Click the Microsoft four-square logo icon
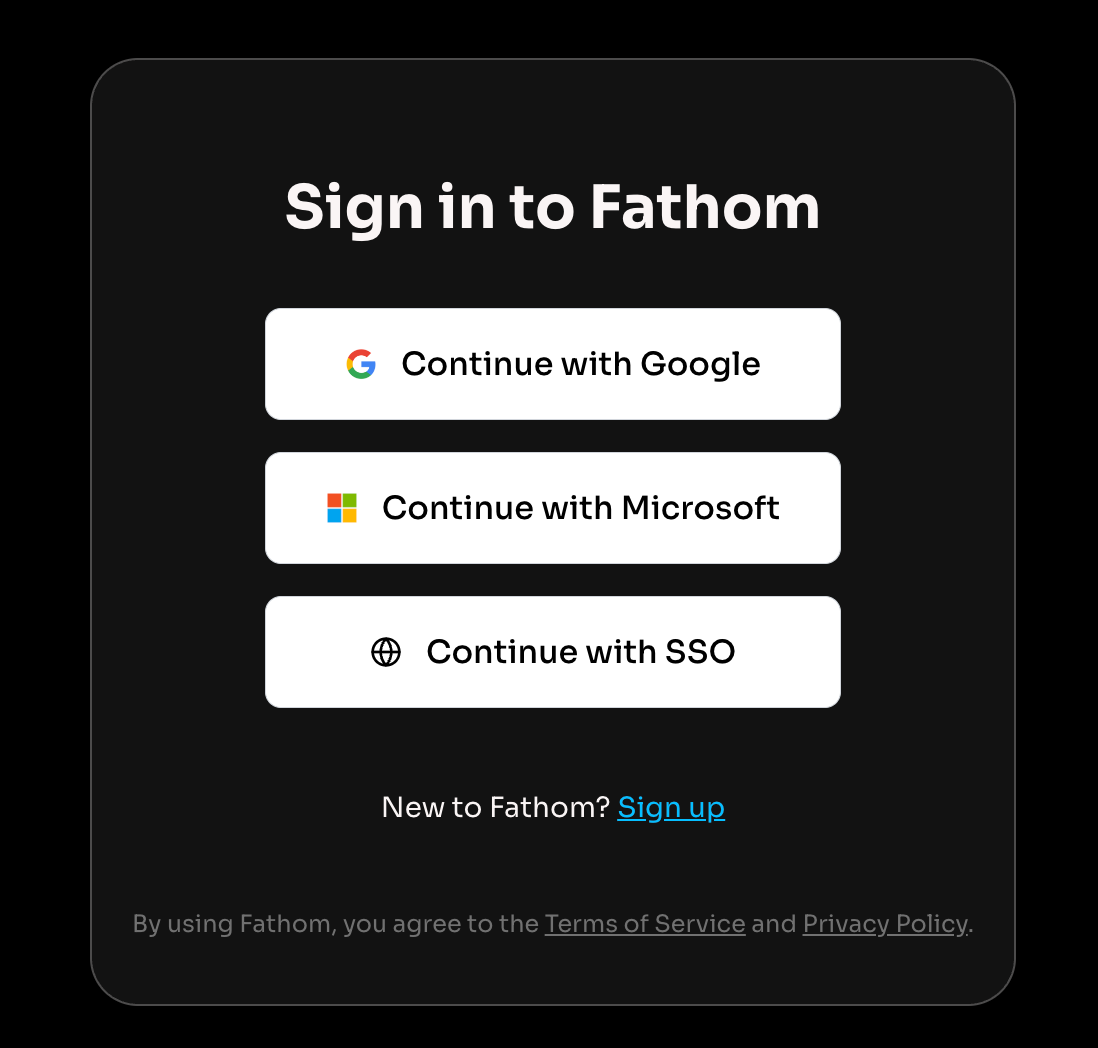 tap(342, 508)
